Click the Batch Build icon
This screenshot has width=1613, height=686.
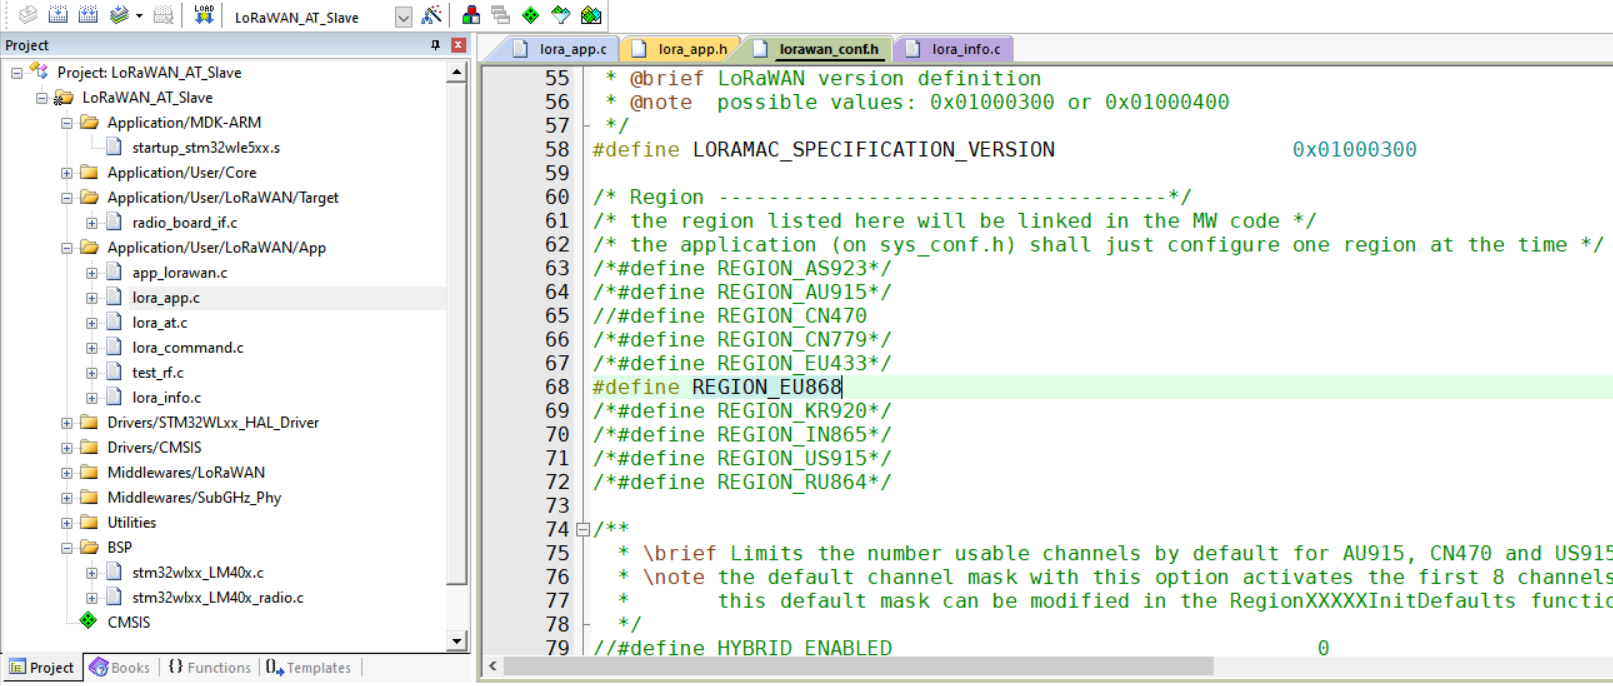119,15
